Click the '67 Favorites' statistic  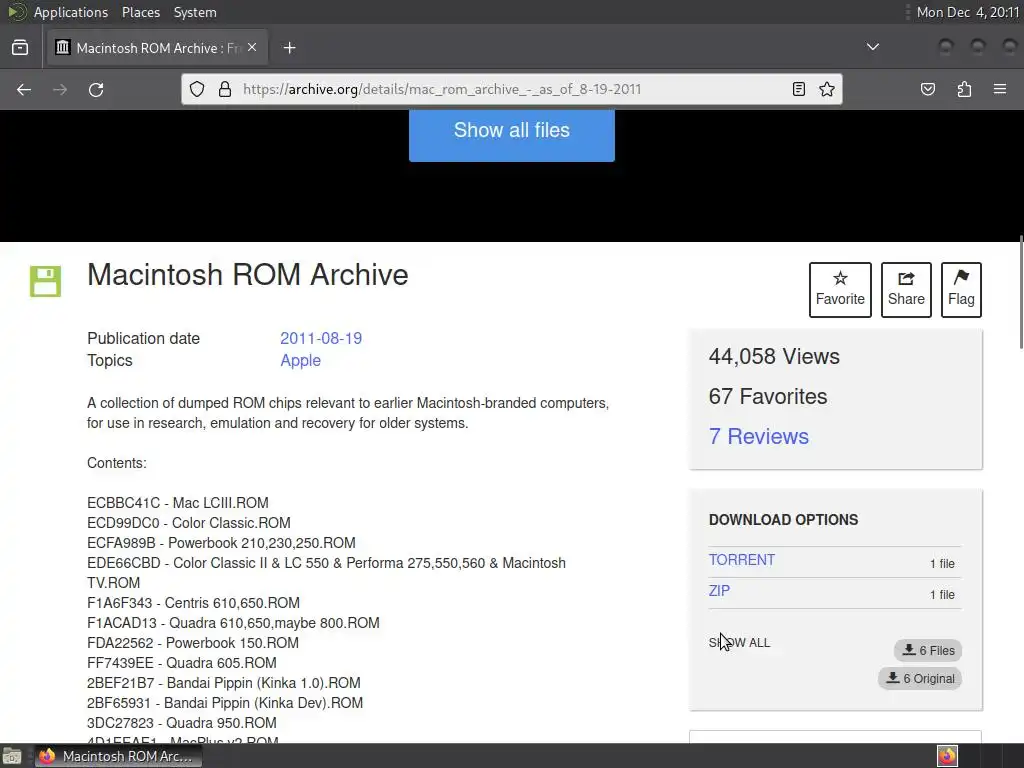pos(767,396)
